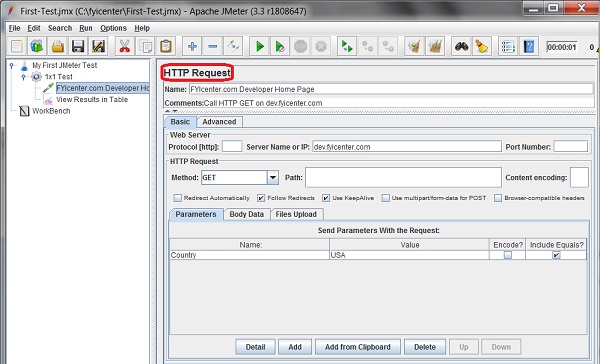Viewport: 600px width, 364px height.
Task: Click the USA value cell
Action: click(409, 255)
